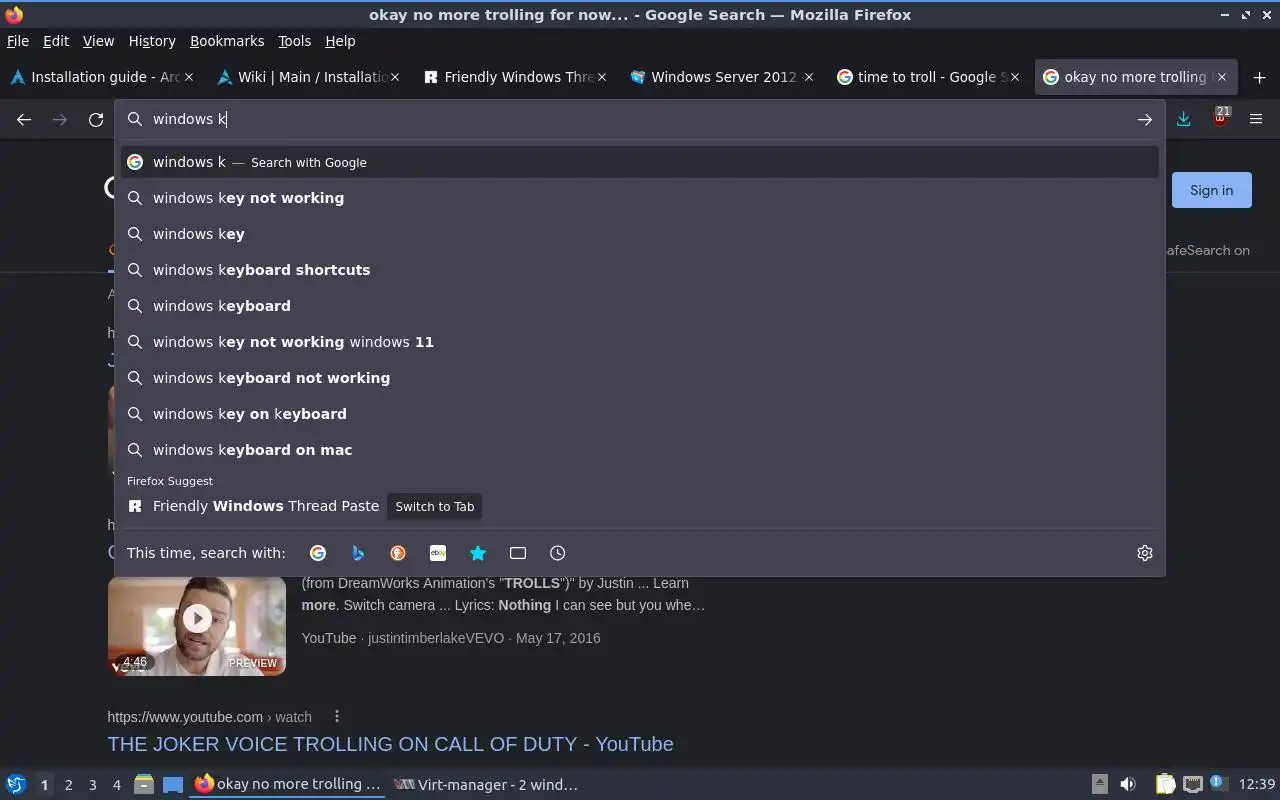Open the Firefox hamburger application menu
Viewport: 1280px width, 800px height.
pyautogui.click(x=1256, y=119)
